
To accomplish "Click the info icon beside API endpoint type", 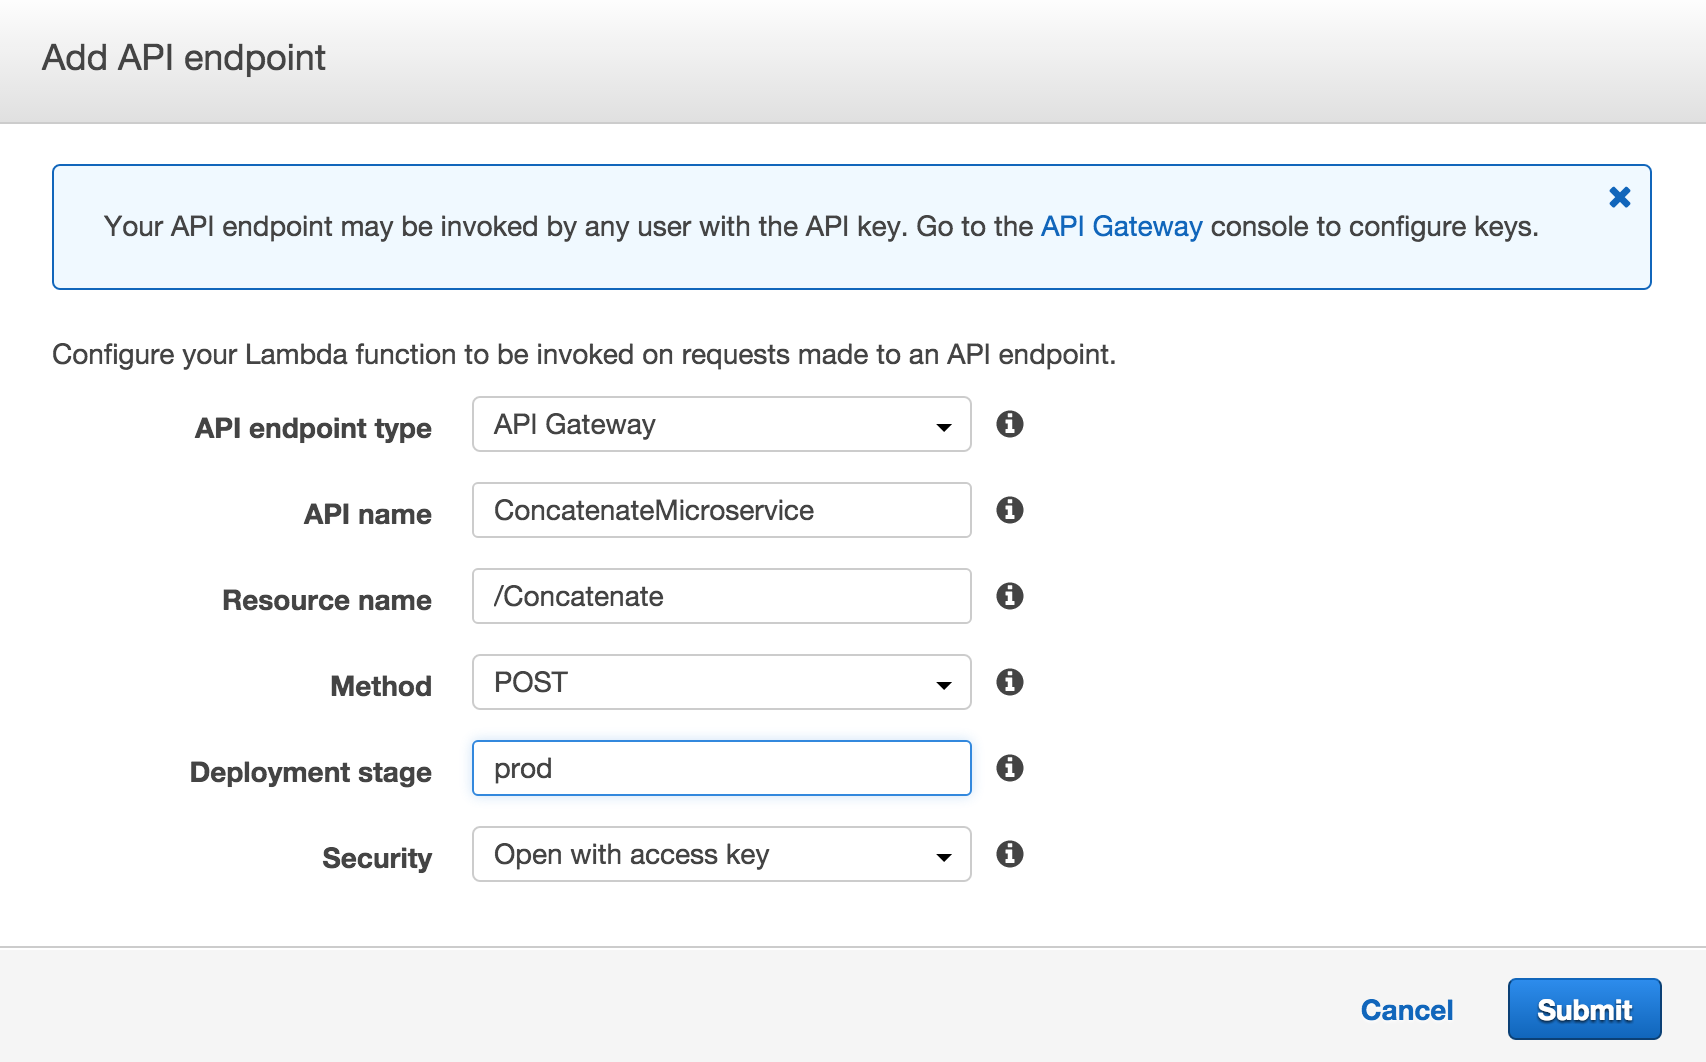I will pyautogui.click(x=1010, y=424).
